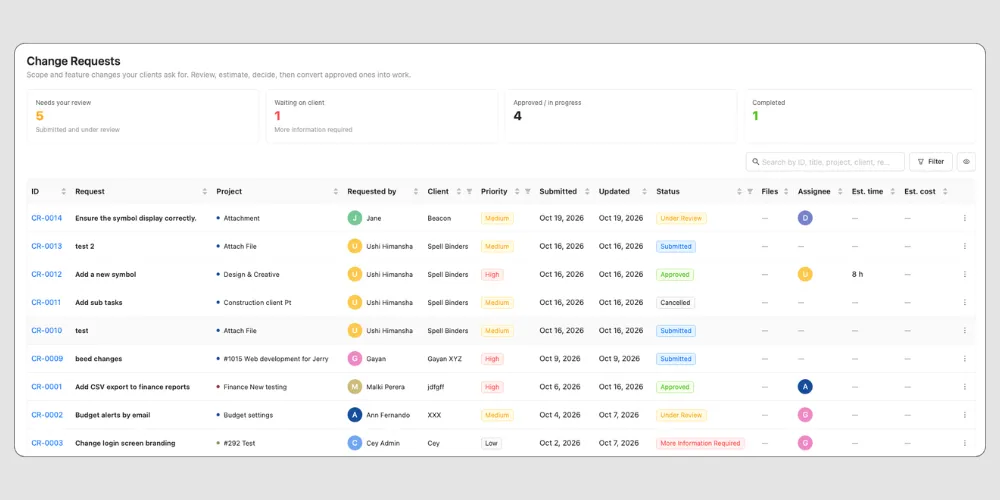
Task: Sort table by Est. time column
Action: 892,191
